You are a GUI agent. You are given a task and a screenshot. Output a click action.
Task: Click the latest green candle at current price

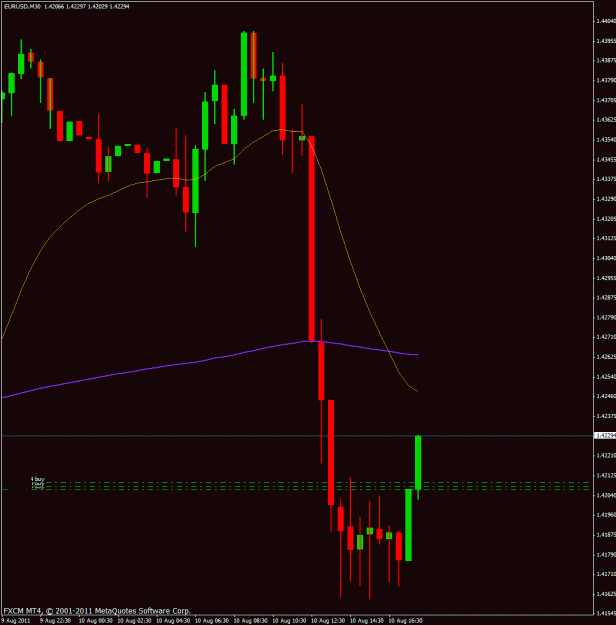(x=418, y=462)
